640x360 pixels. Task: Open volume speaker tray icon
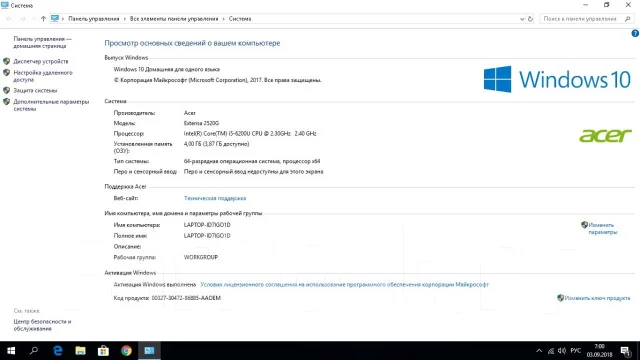coord(562,351)
